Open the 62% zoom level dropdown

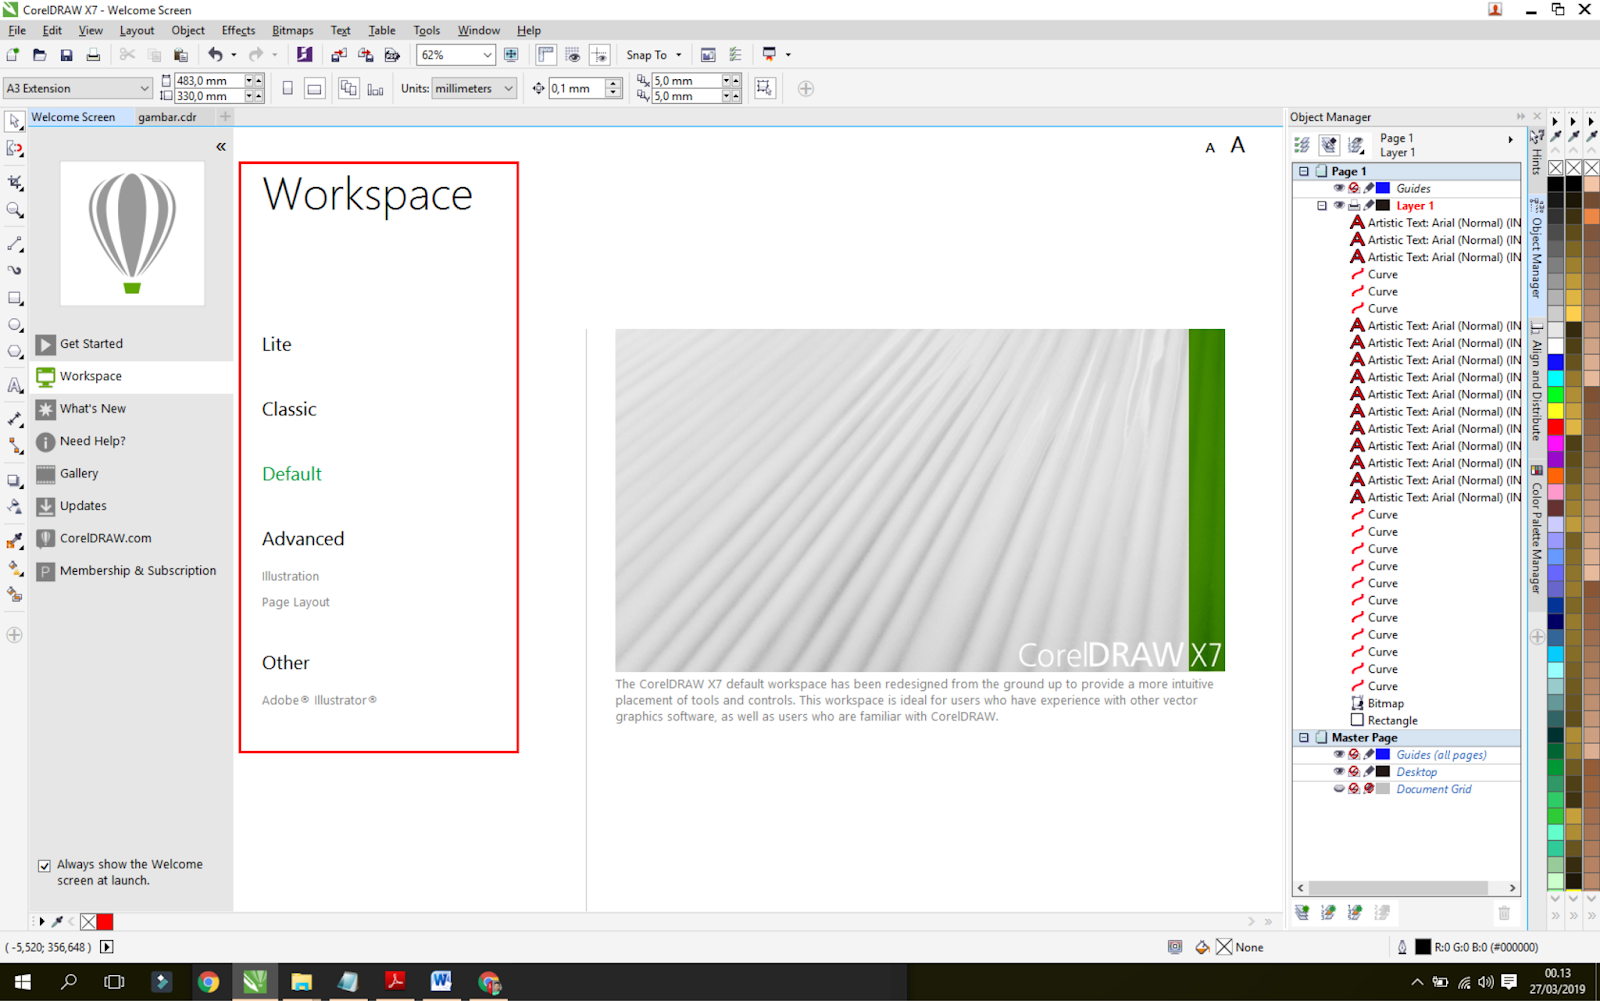pyautogui.click(x=487, y=55)
